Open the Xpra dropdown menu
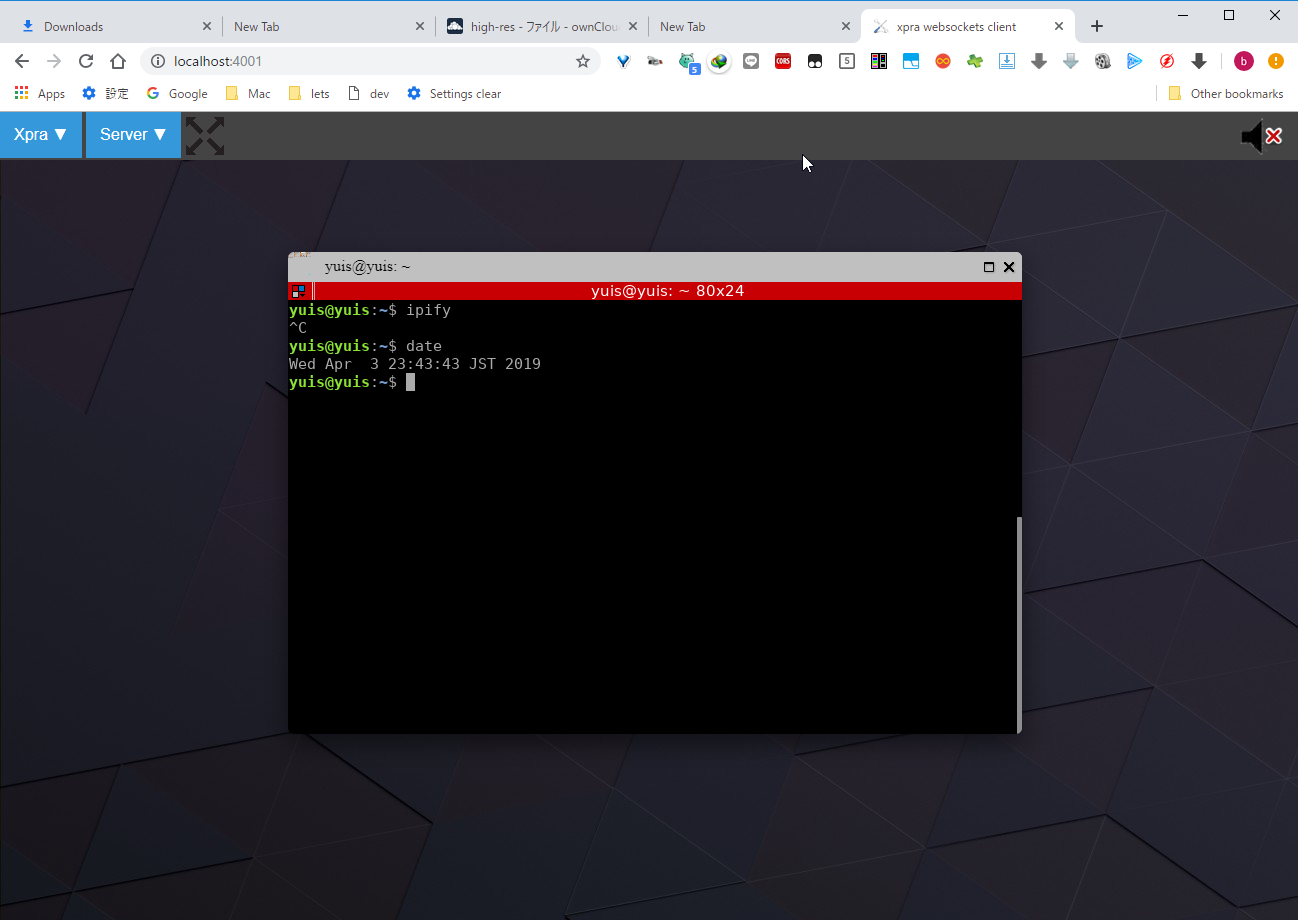Image resolution: width=1298 pixels, height=920 pixels. coord(41,135)
